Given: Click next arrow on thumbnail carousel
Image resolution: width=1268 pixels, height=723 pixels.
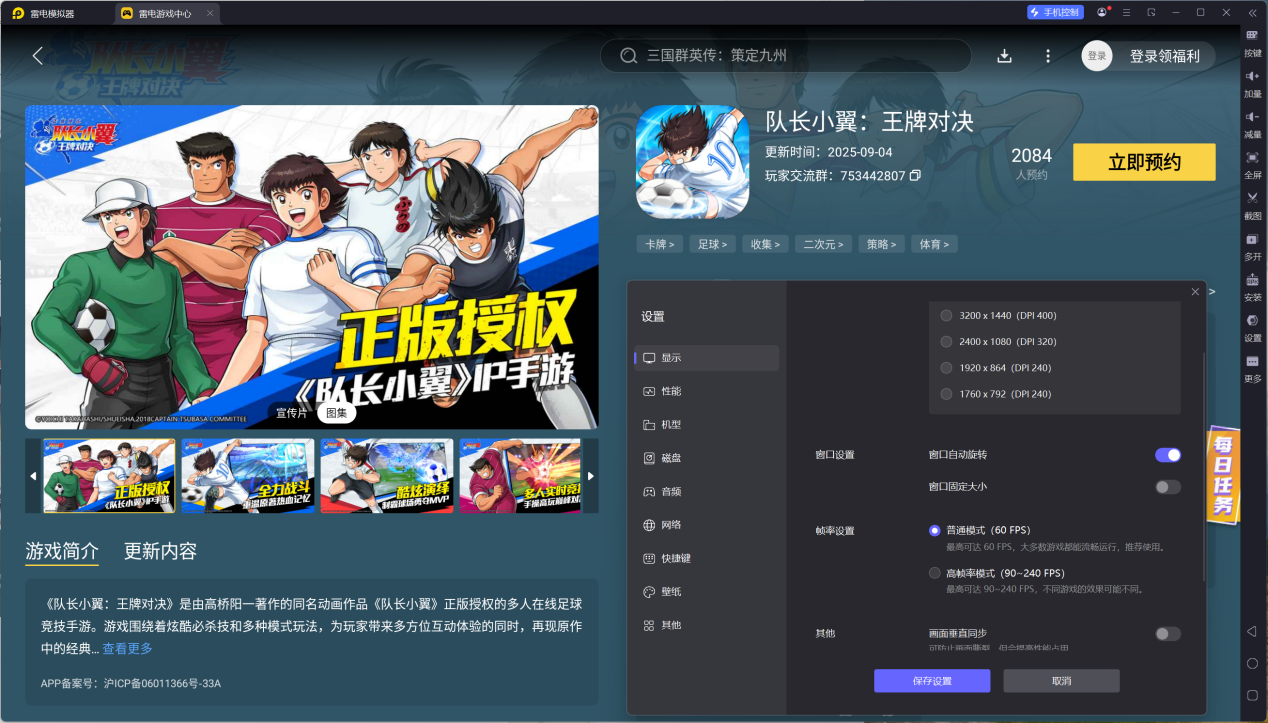Looking at the screenshot, I should (x=590, y=476).
